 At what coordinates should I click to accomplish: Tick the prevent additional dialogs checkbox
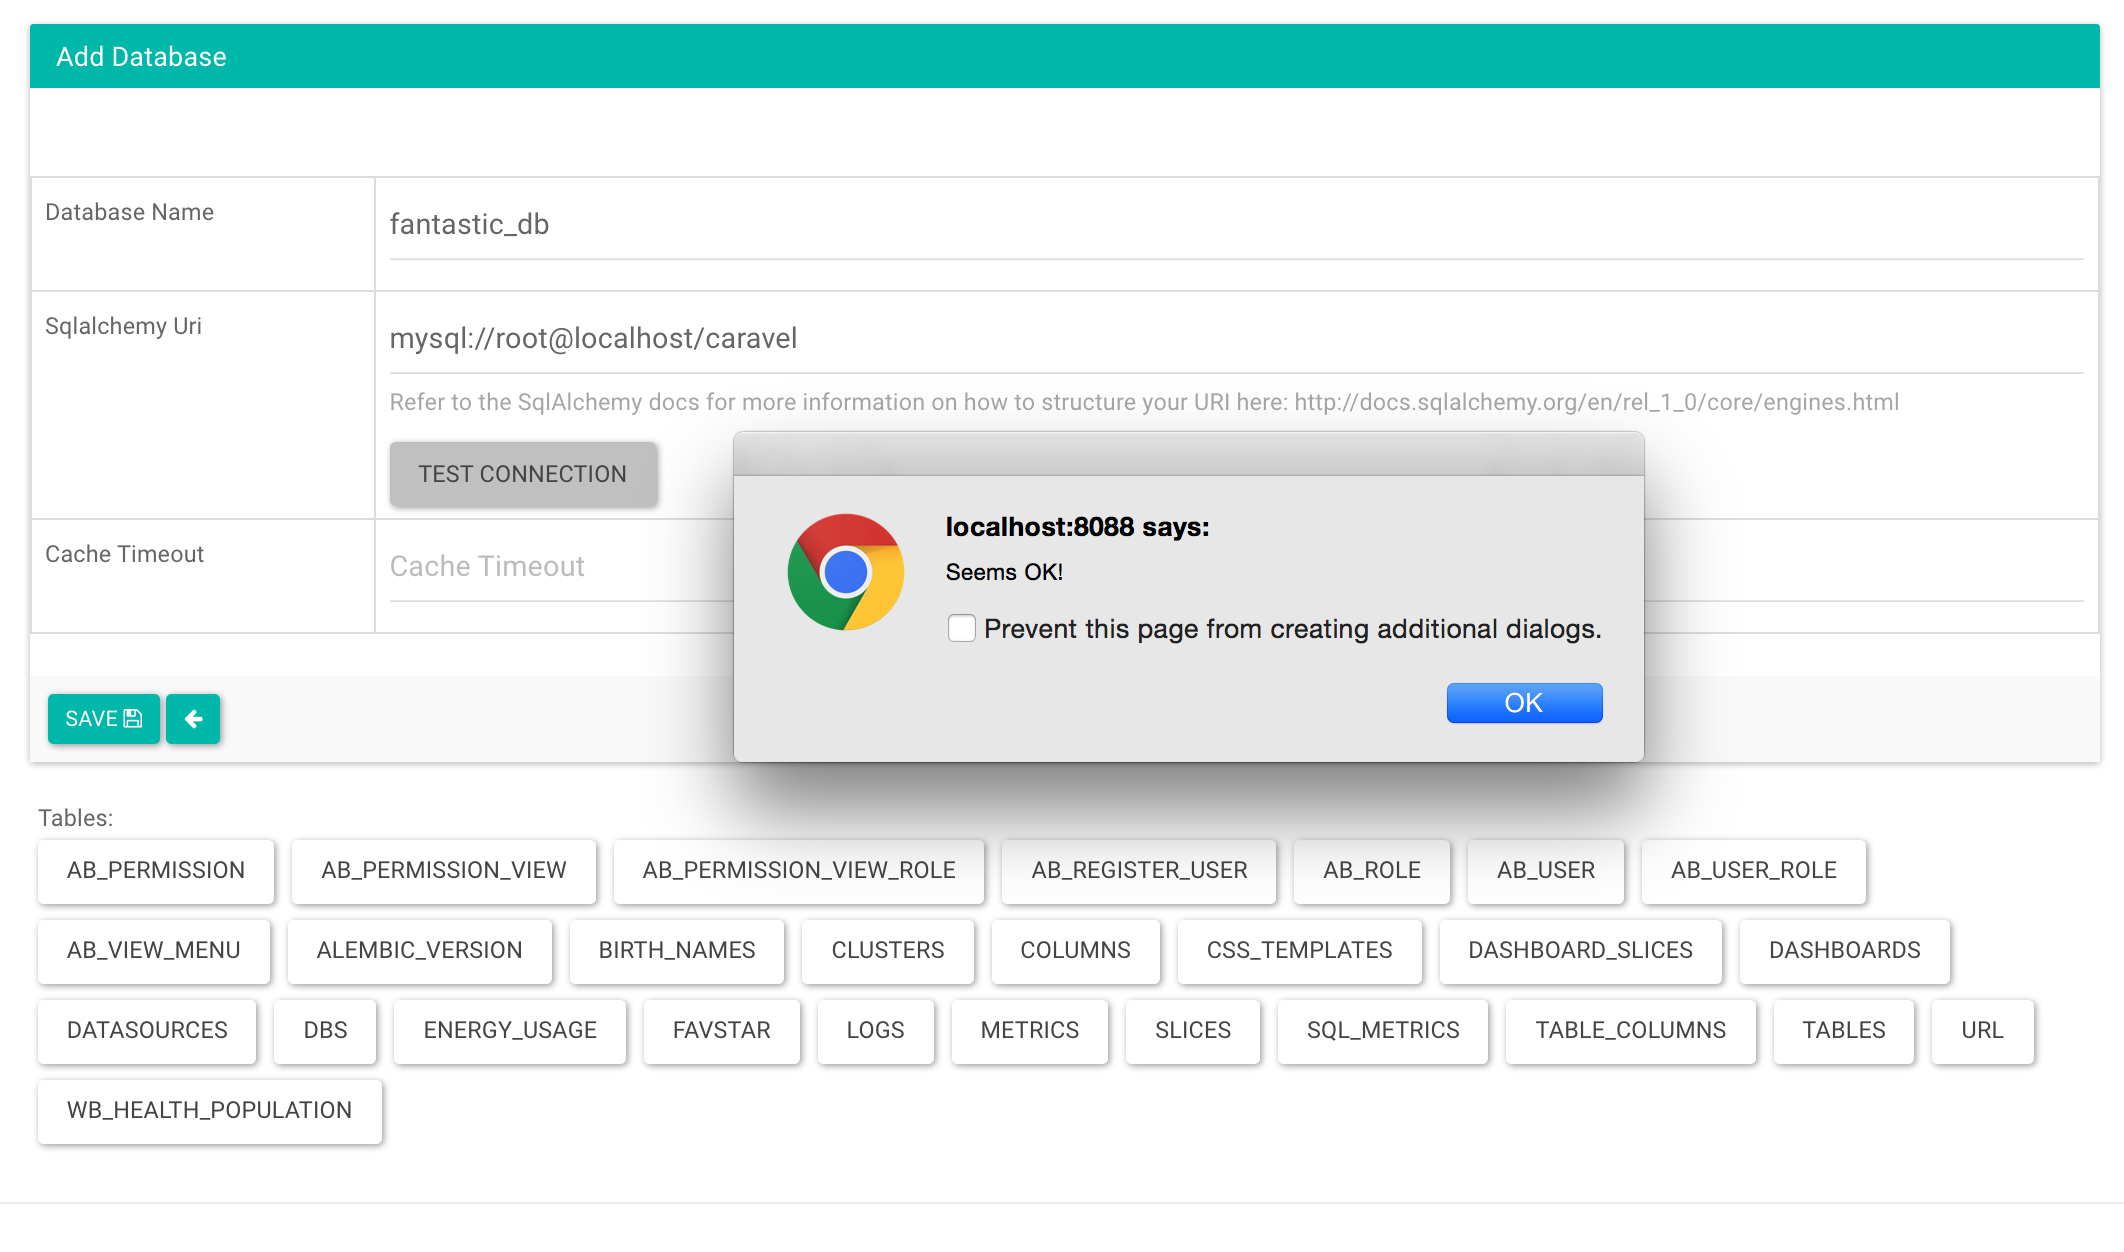click(962, 628)
